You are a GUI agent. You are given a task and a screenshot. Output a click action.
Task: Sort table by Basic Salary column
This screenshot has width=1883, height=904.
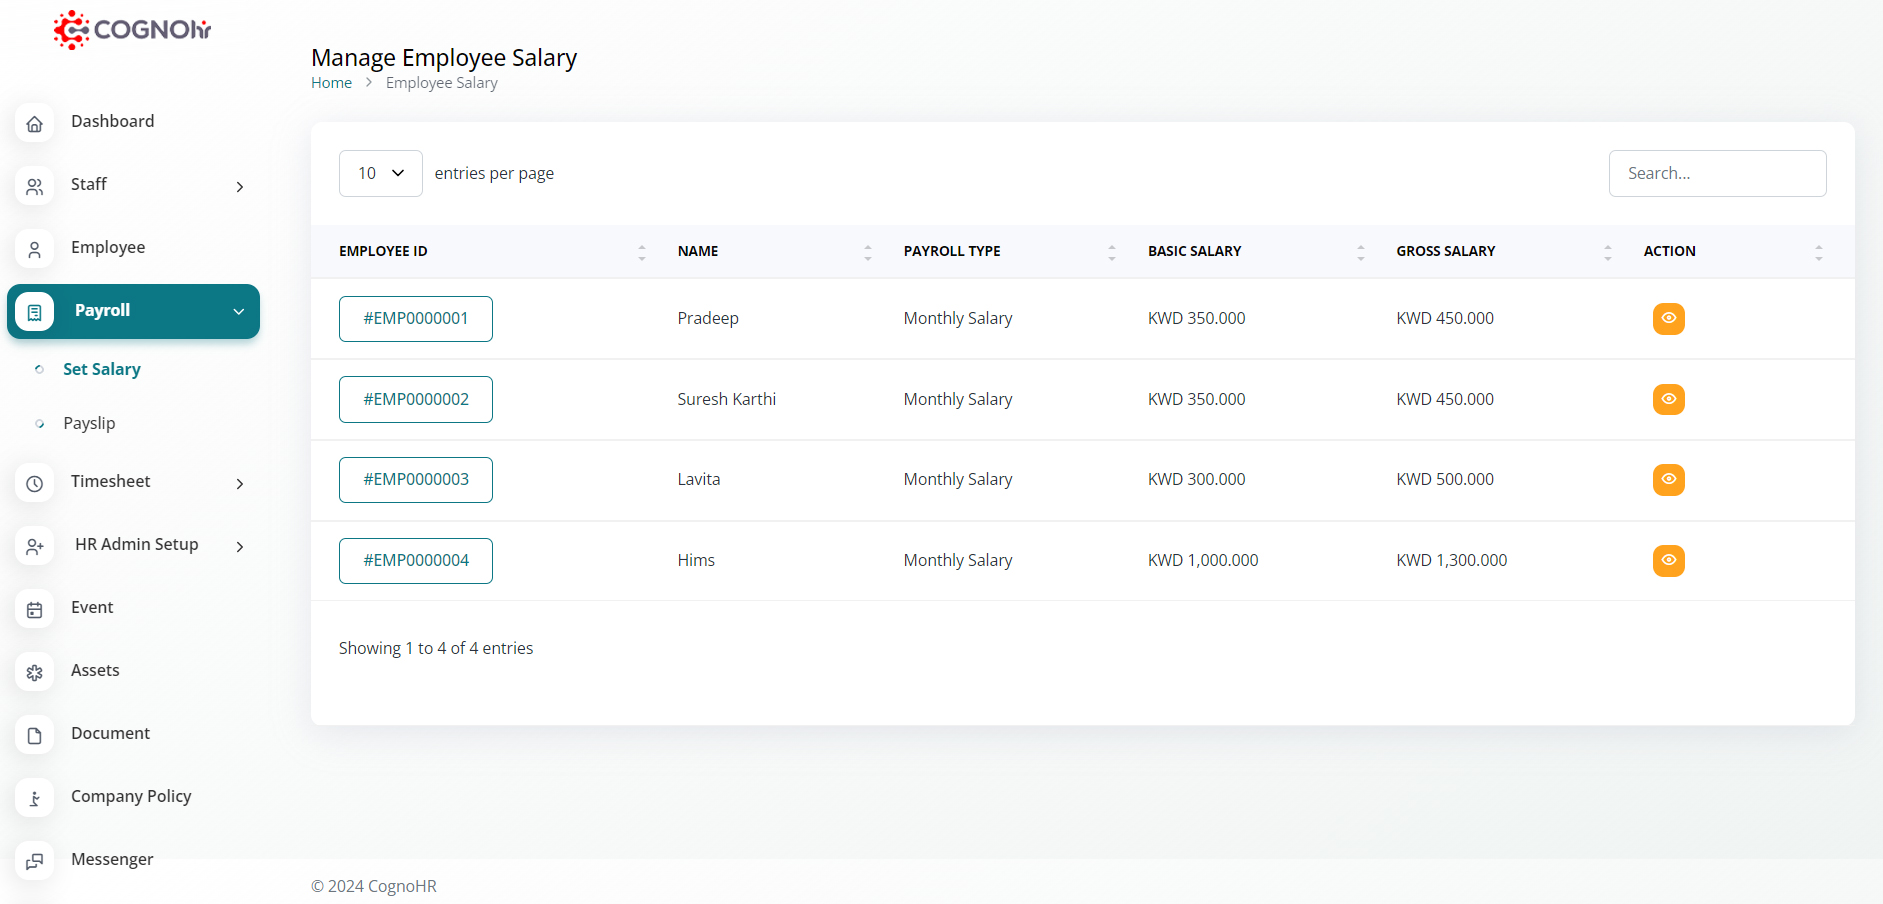[1194, 251]
